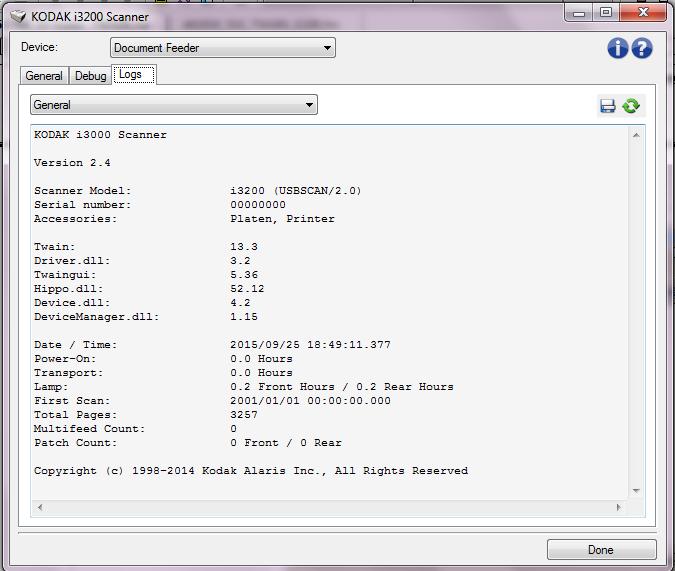This screenshot has height=571, width=675.
Task: Click the scanner model value i3200 (USBSCAN/2.0)
Action: (296, 191)
